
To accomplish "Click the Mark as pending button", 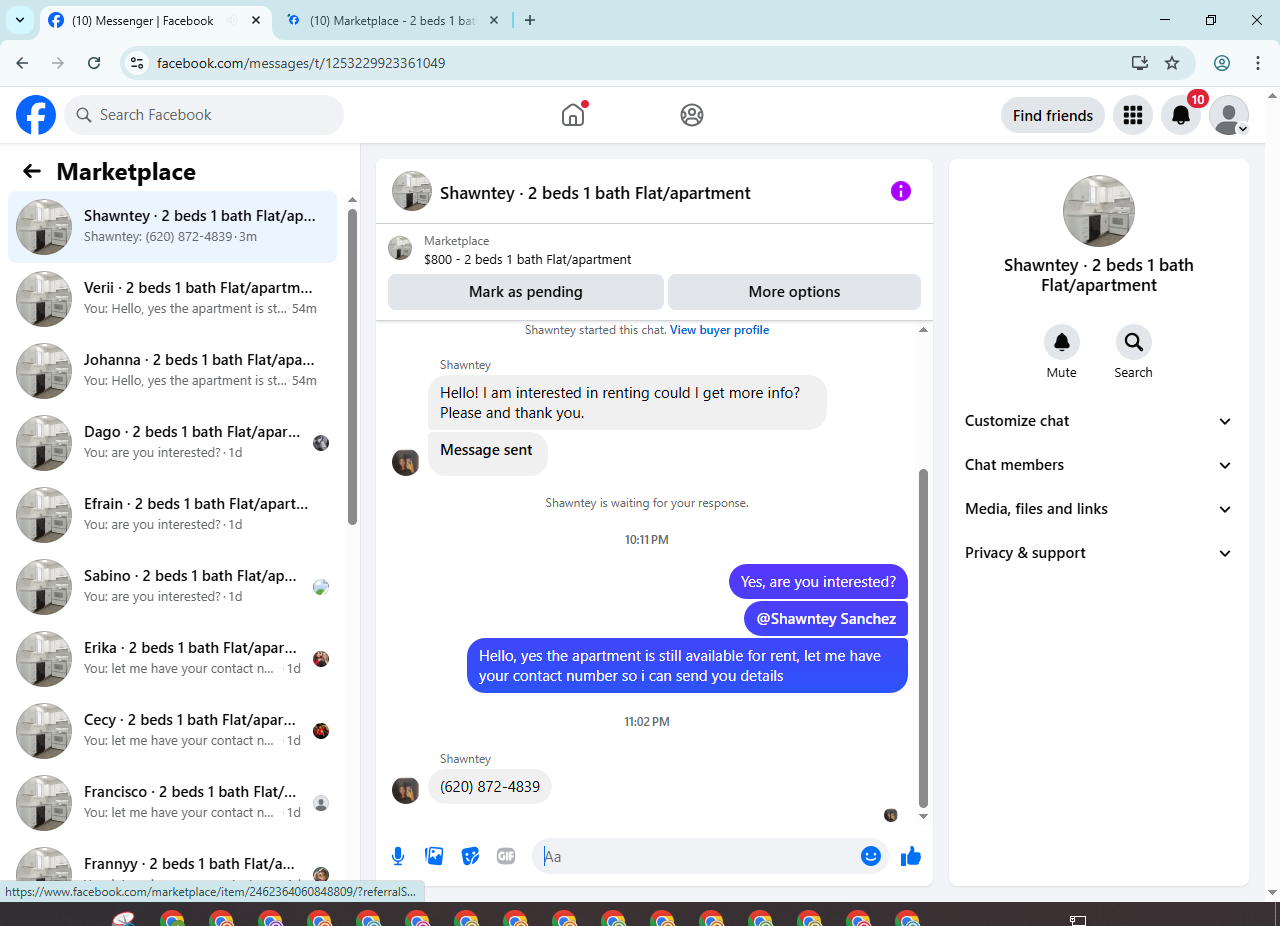I will (x=526, y=292).
